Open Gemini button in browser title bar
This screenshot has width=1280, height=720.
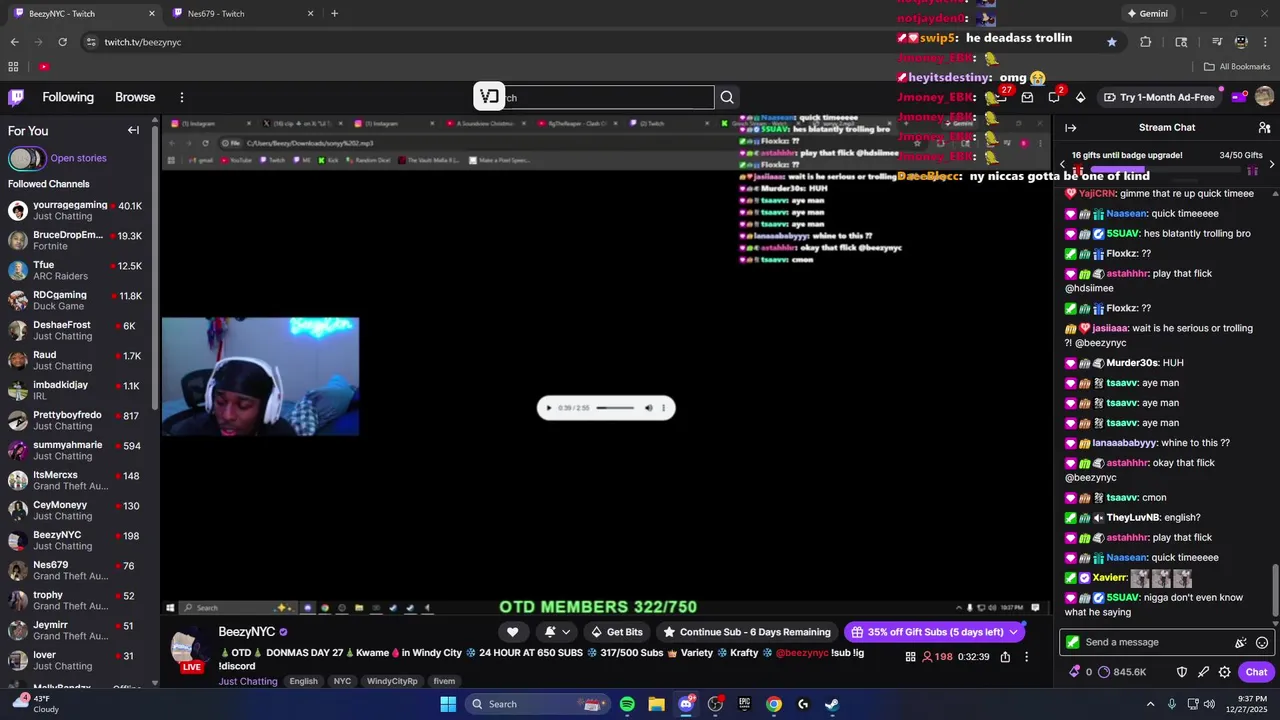(1147, 14)
